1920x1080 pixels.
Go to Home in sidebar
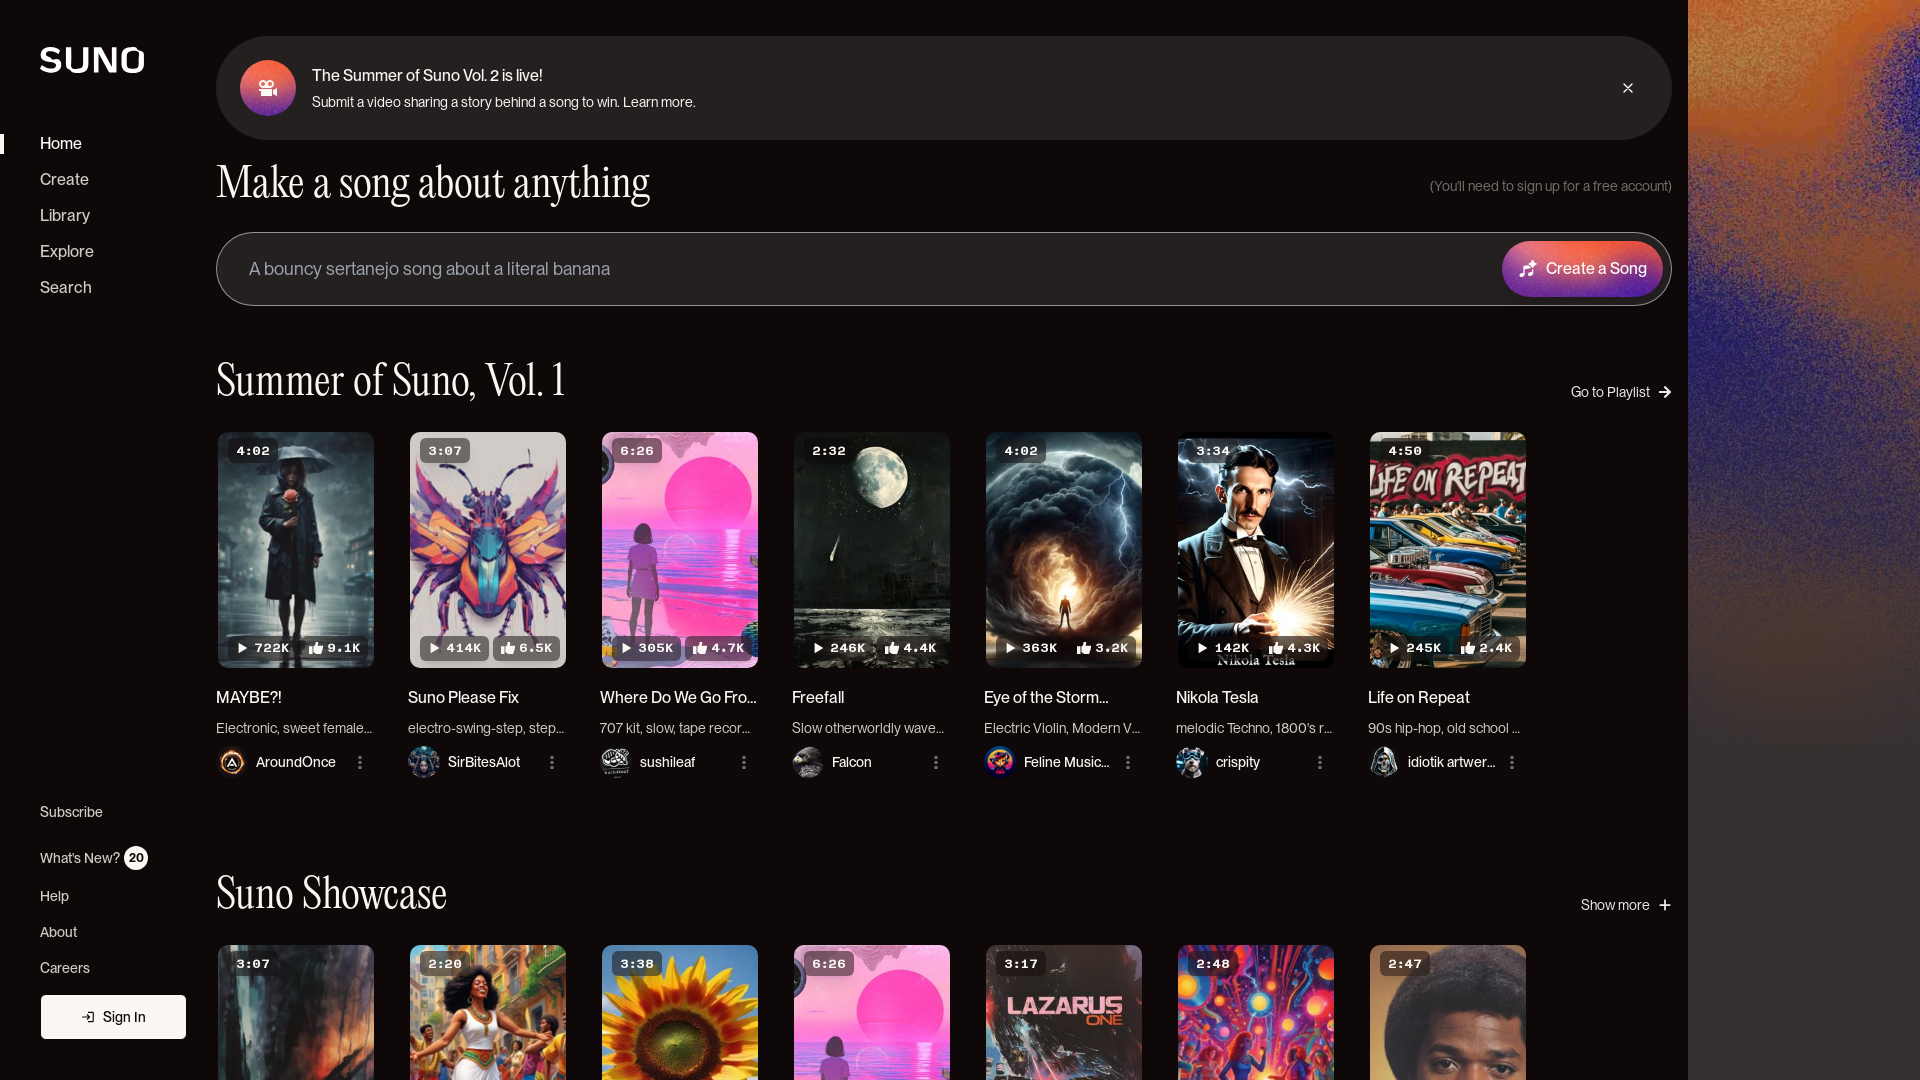[61, 143]
